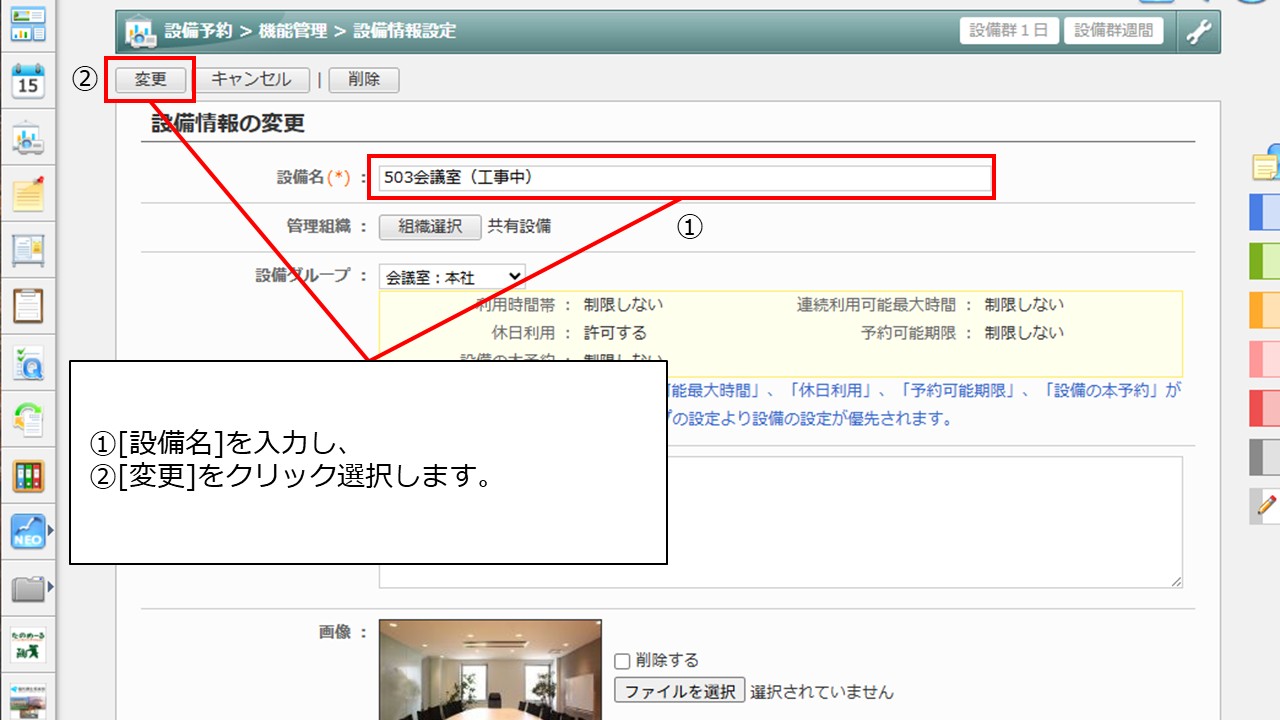Click the 設備名 text input field

pos(680,178)
